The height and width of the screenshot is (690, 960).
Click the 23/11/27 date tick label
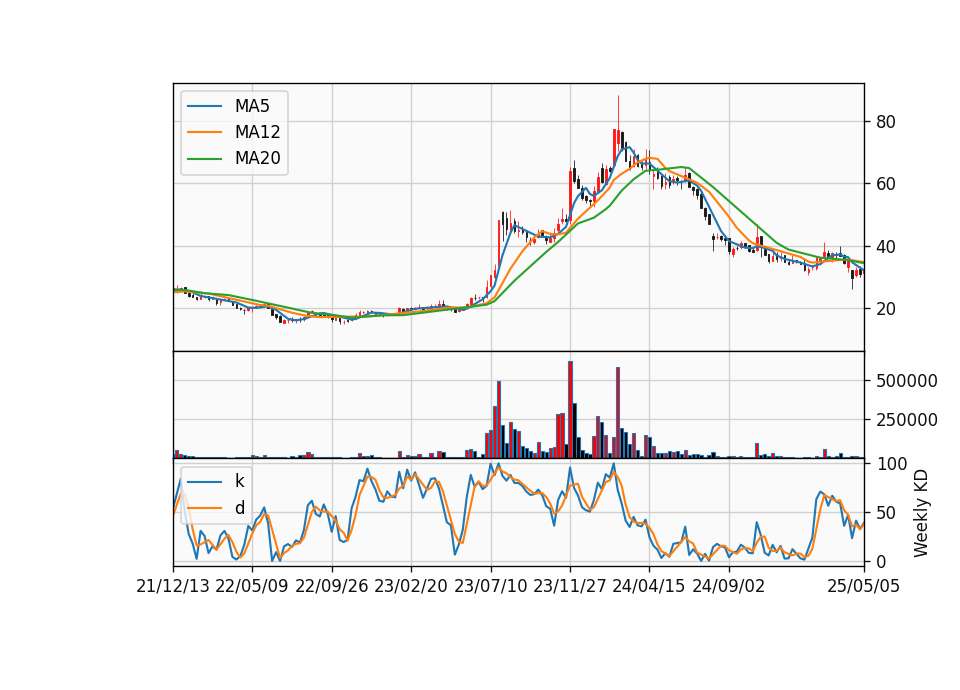pos(570,586)
